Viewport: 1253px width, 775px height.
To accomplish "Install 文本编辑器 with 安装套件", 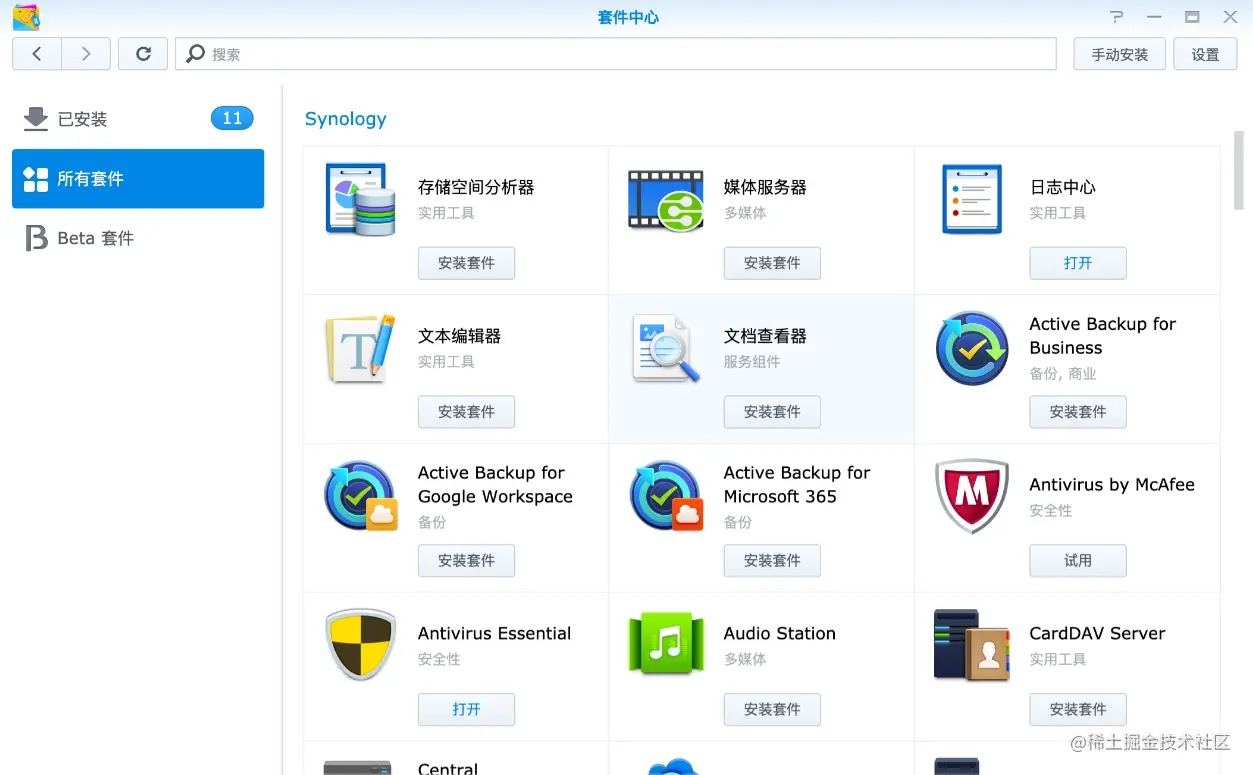I will click(x=466, y=412).
